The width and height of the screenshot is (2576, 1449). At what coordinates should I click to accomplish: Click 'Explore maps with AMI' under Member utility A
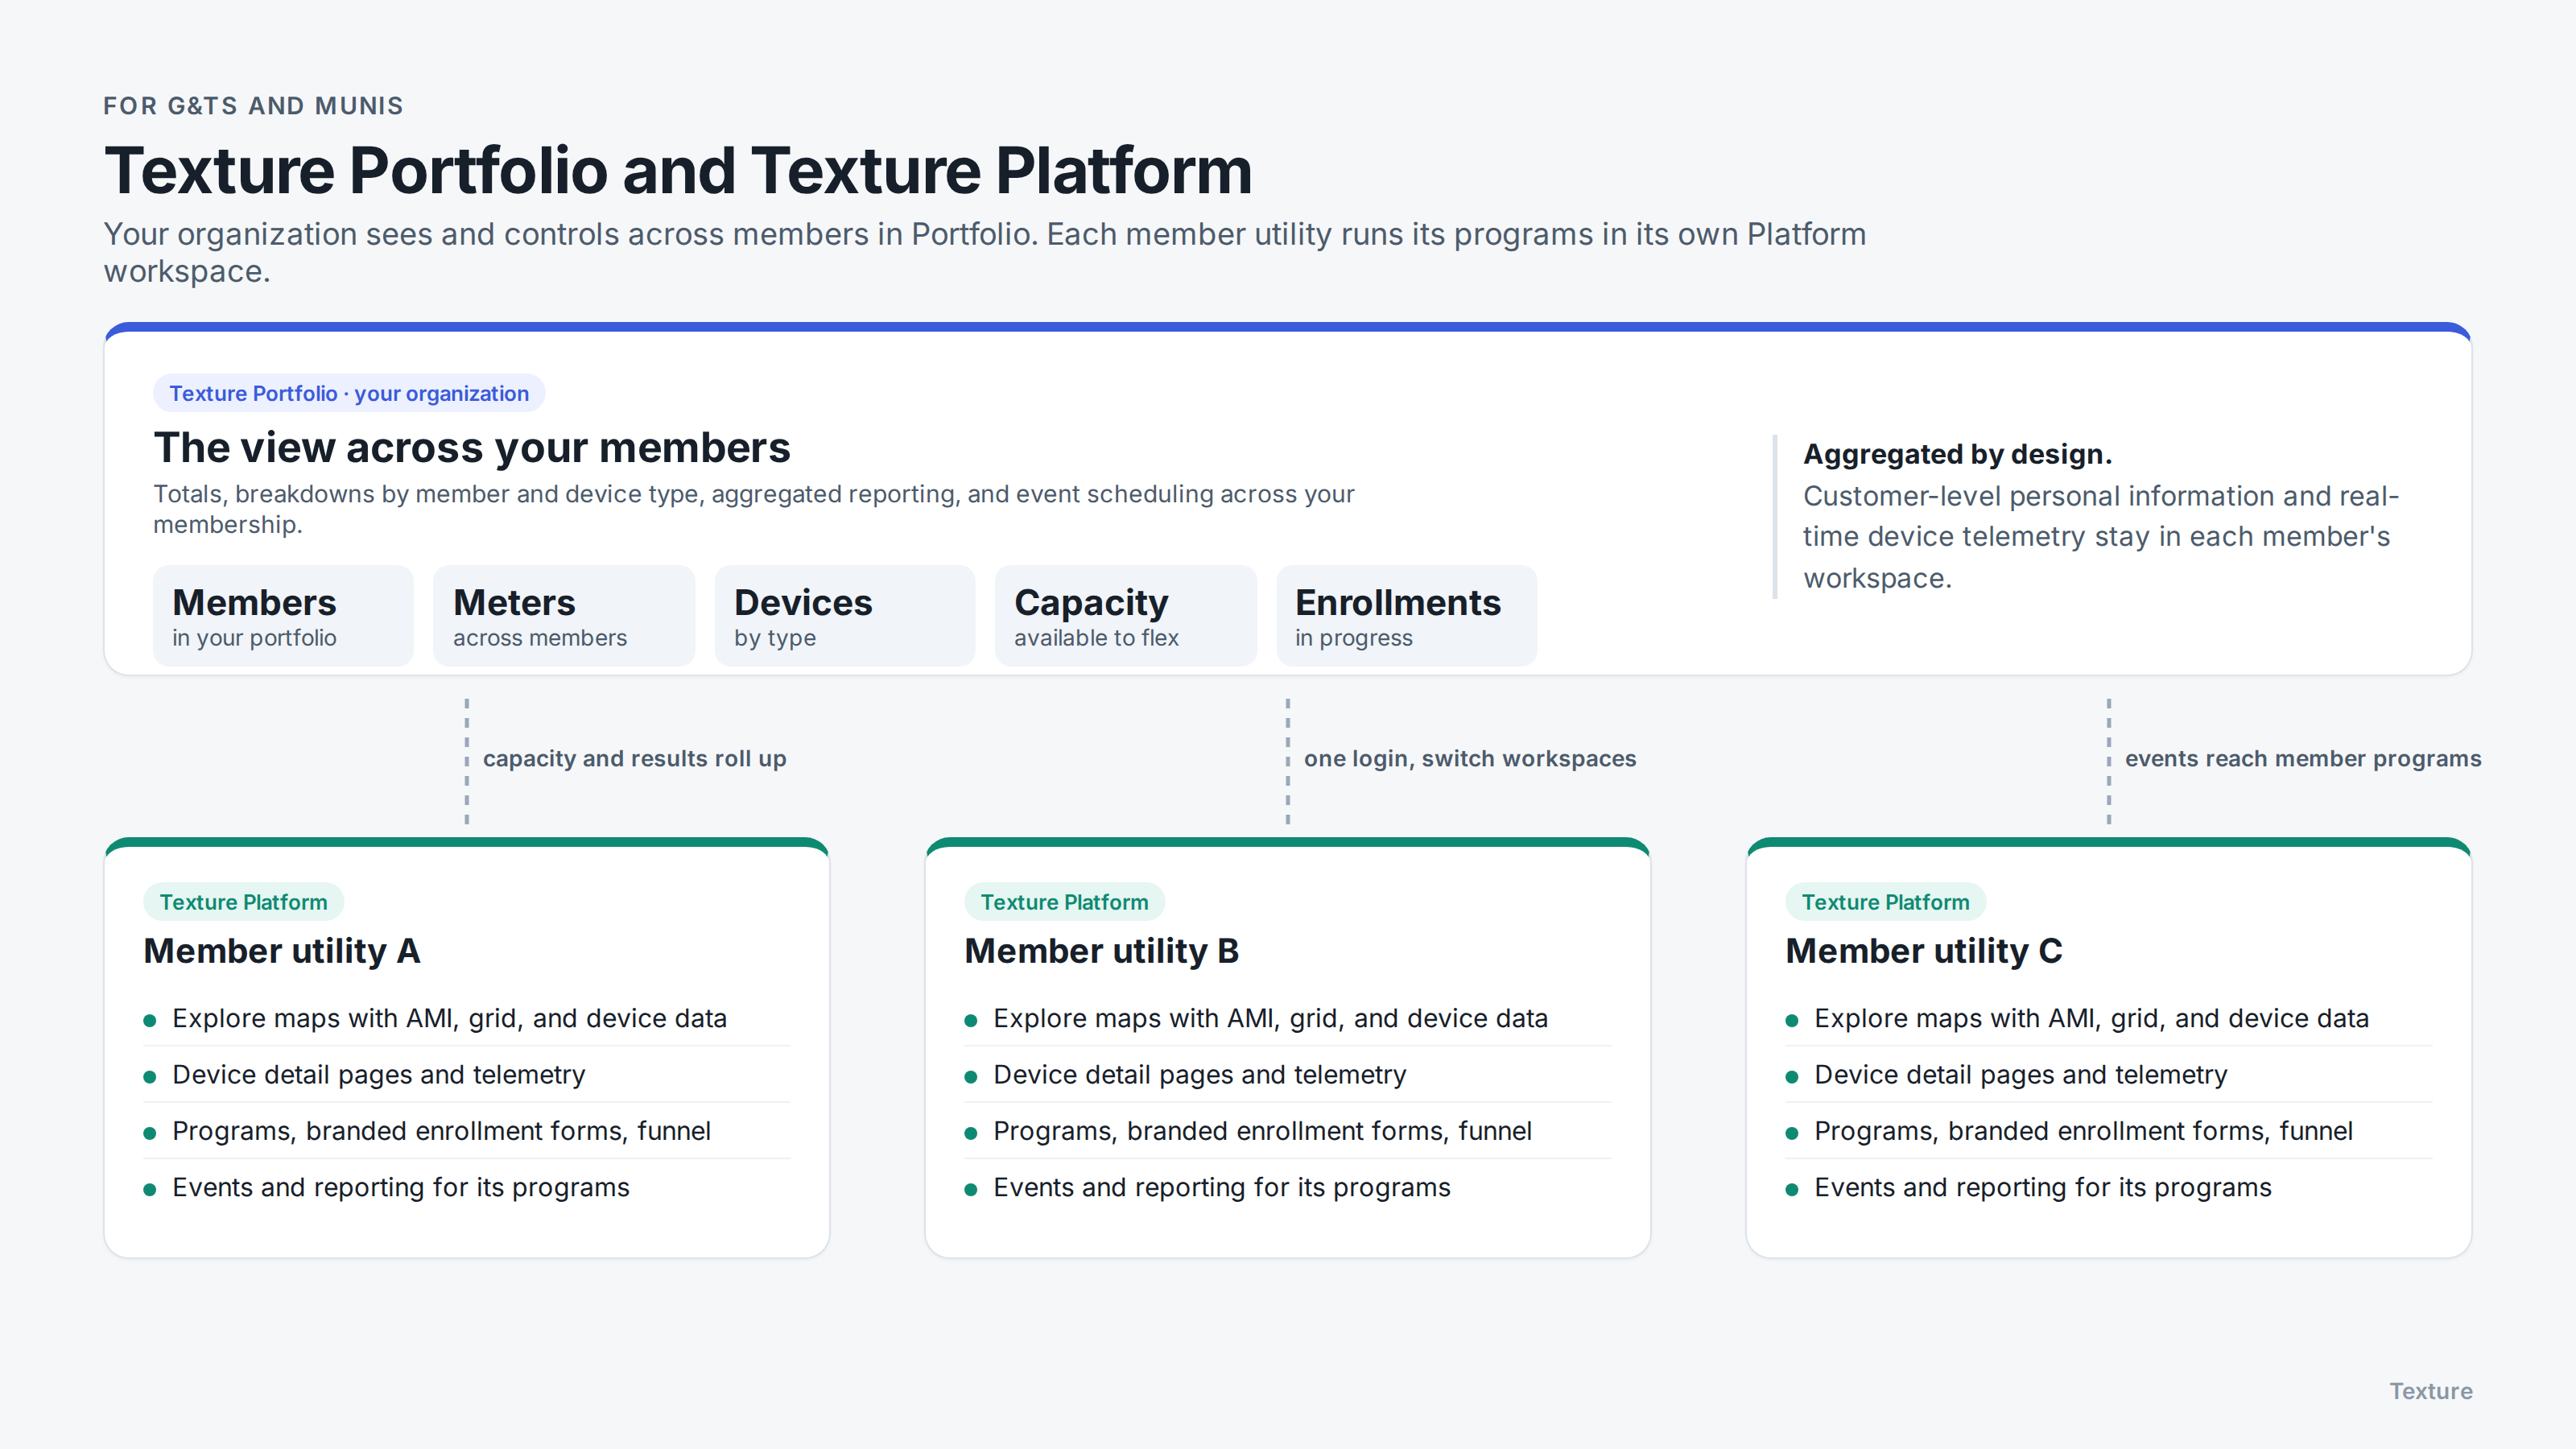[x=466, y=1018]
